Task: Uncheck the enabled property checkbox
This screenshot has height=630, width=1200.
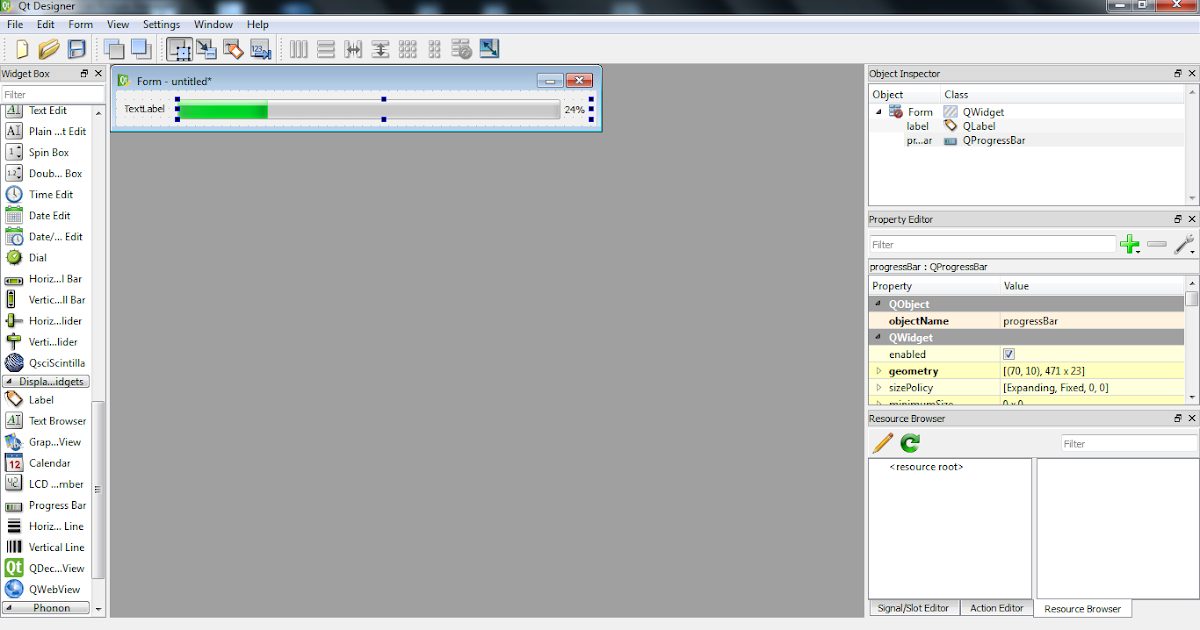Action: click(x=1009, y=353)
